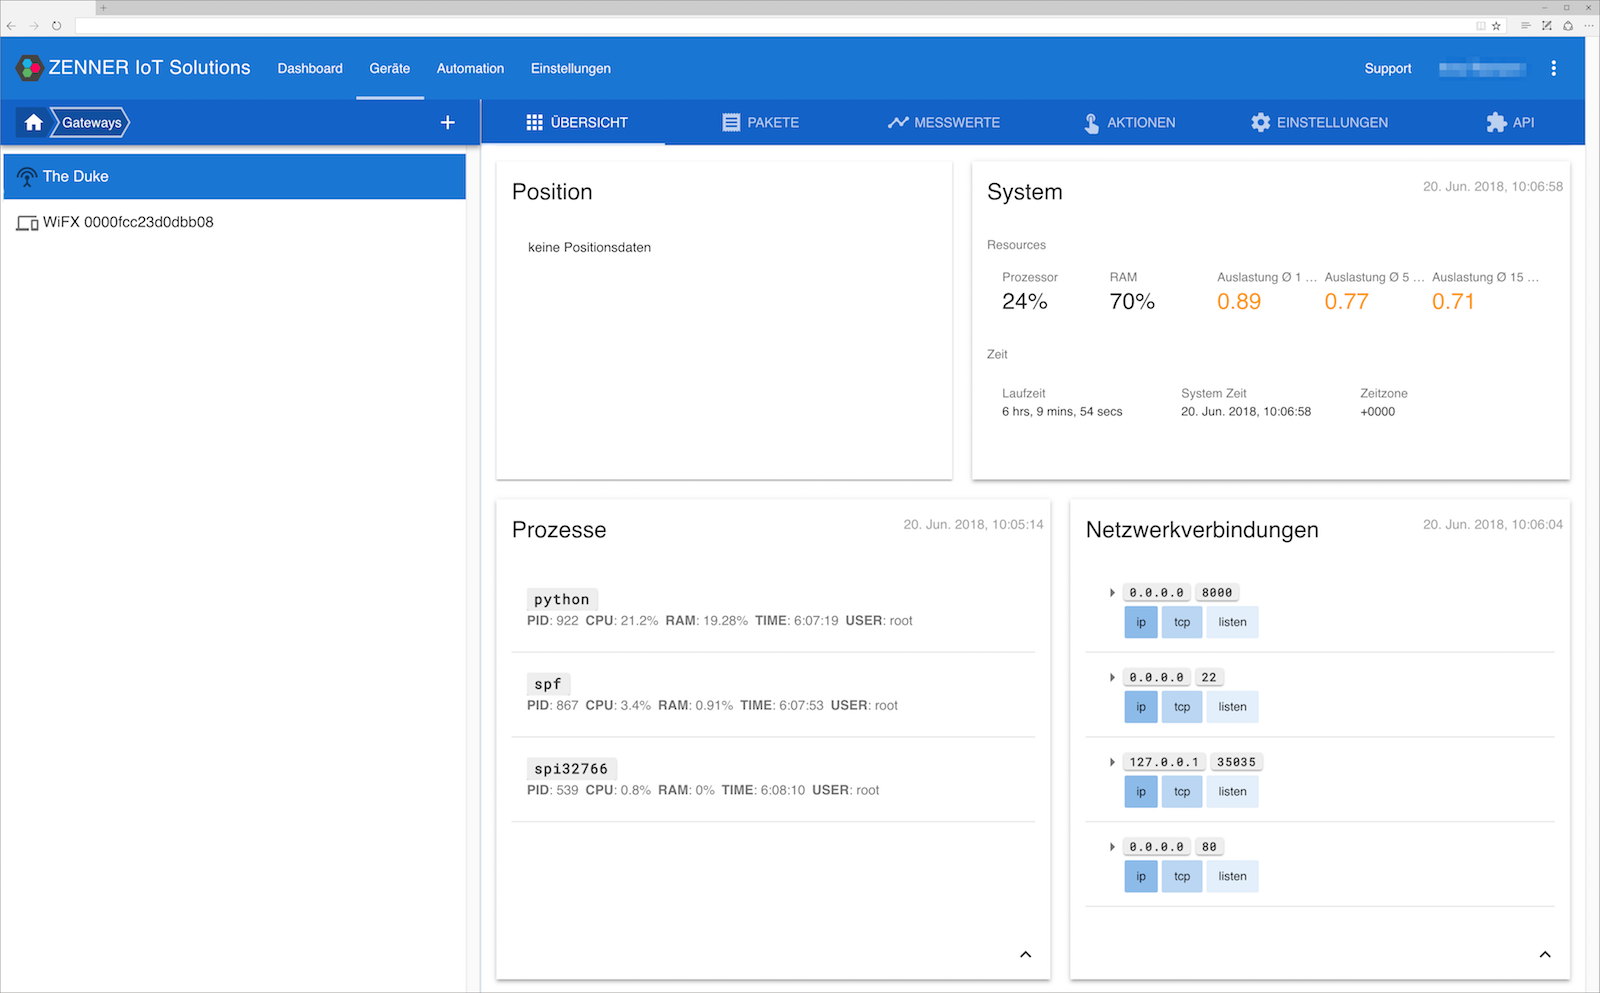
Task: Click the 127.0.0.1 address chip
Action: [1164, 762]
